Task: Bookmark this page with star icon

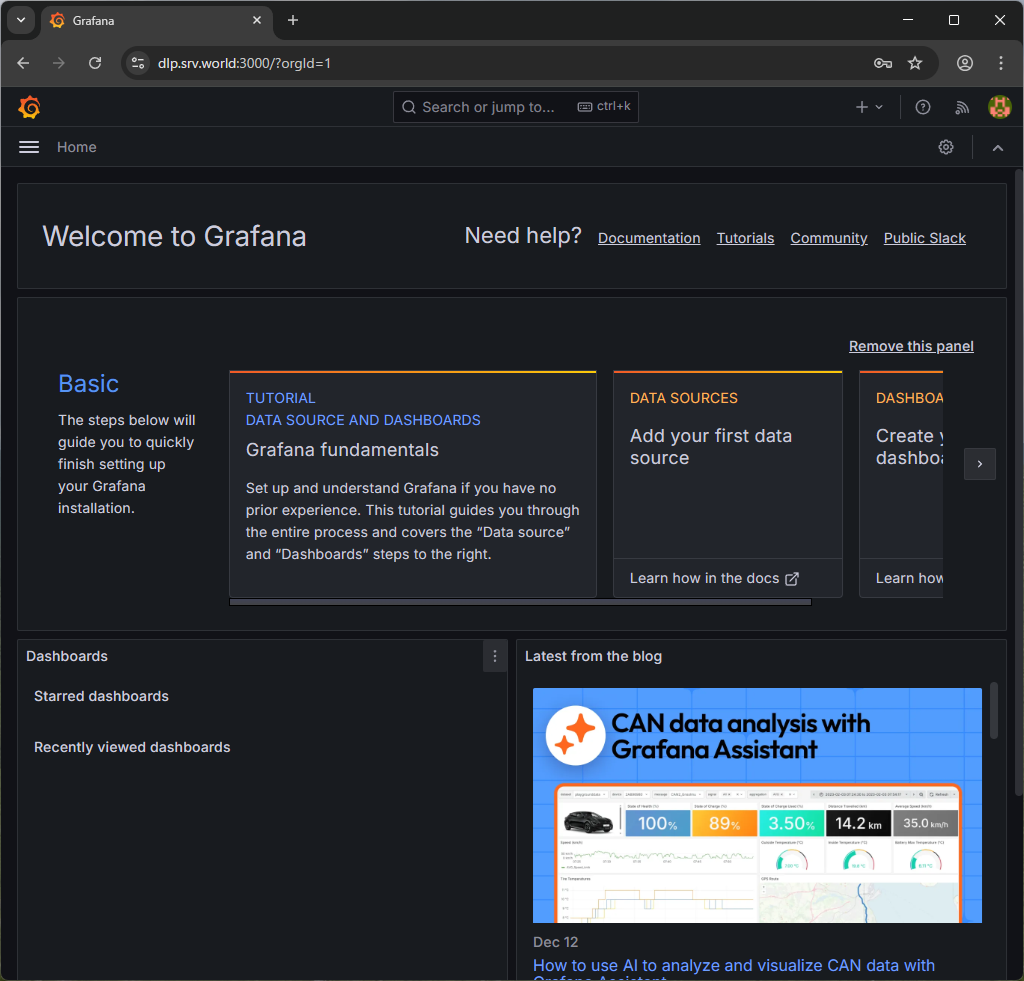Action: tap(915, 63)
